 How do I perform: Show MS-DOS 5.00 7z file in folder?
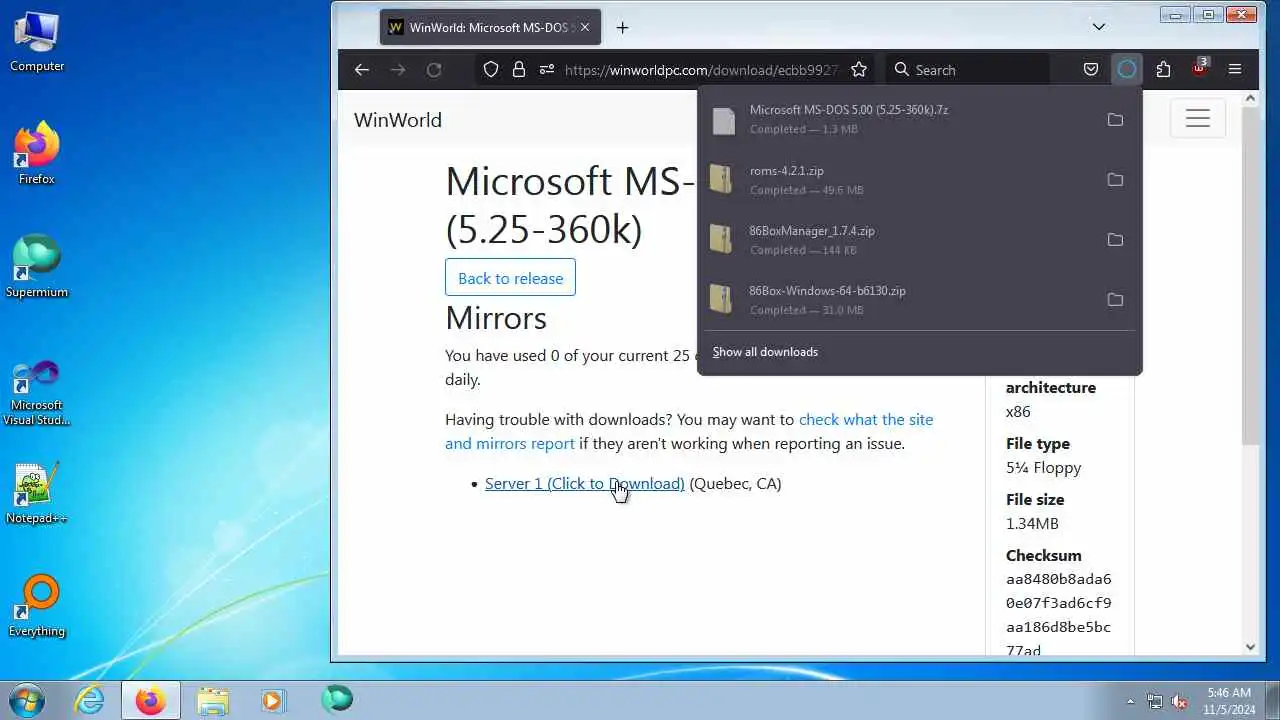[1115, 120]
